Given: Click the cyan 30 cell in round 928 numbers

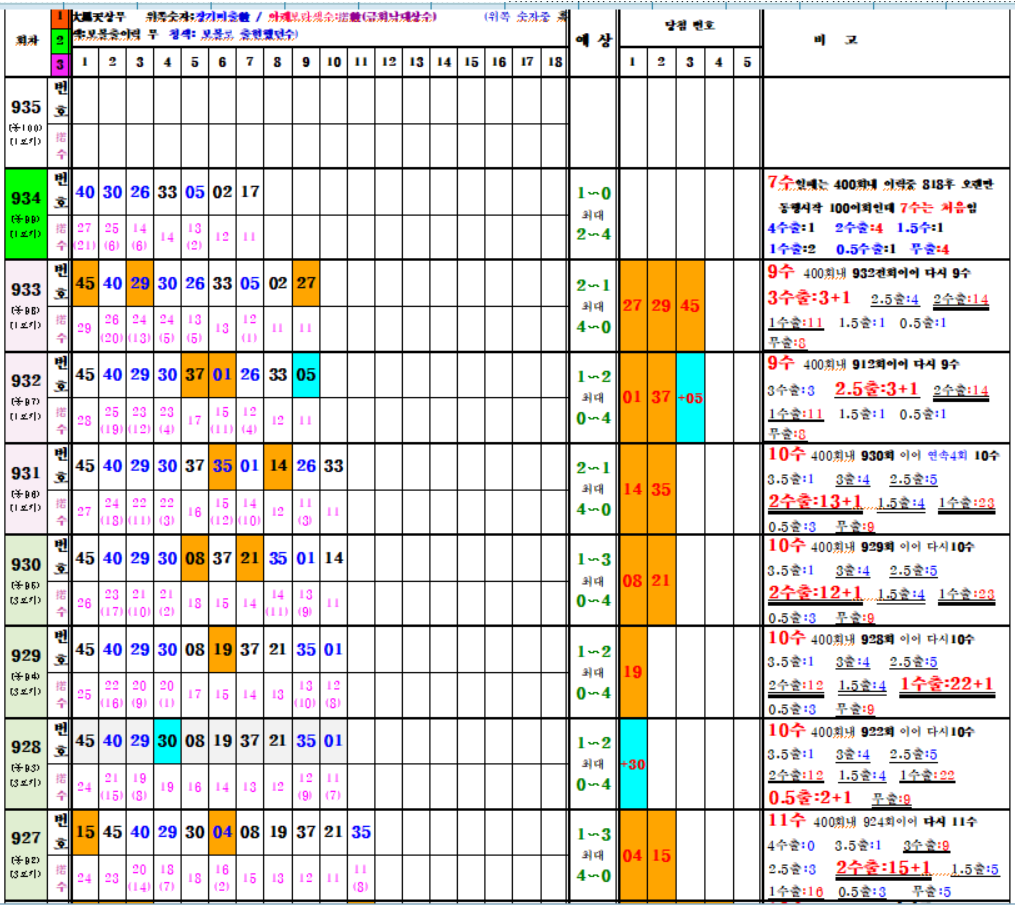Looking at the screenshot, I should 167,741.
